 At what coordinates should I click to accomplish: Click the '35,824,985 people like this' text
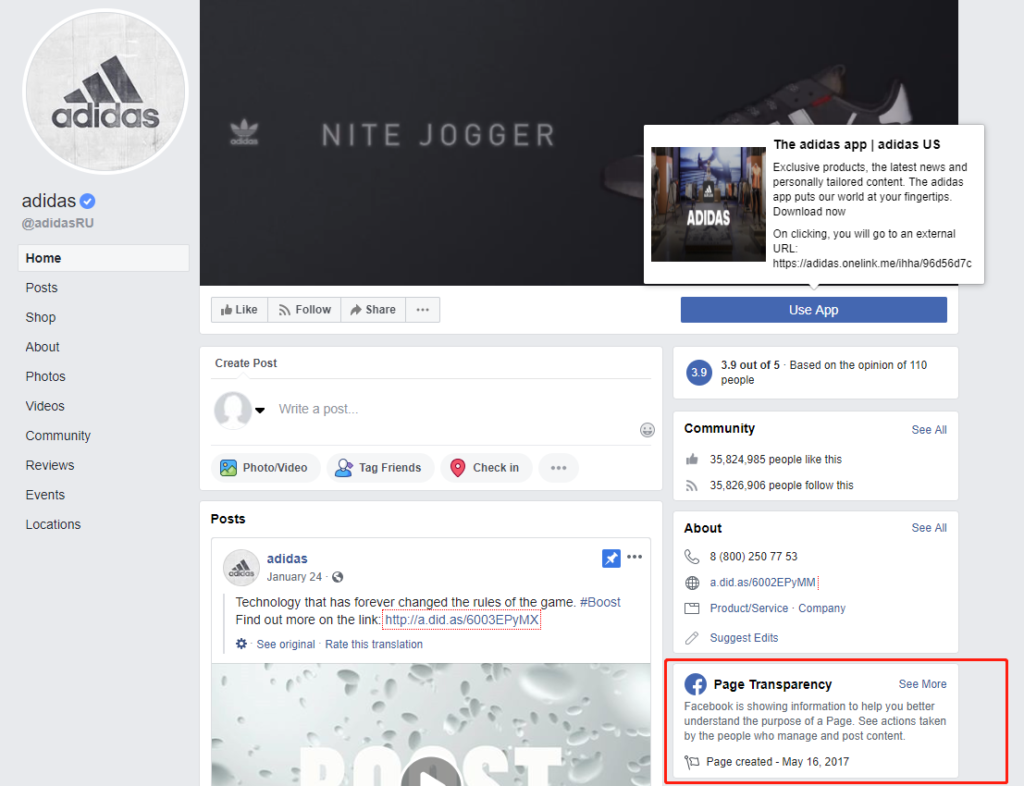(776, 460)
